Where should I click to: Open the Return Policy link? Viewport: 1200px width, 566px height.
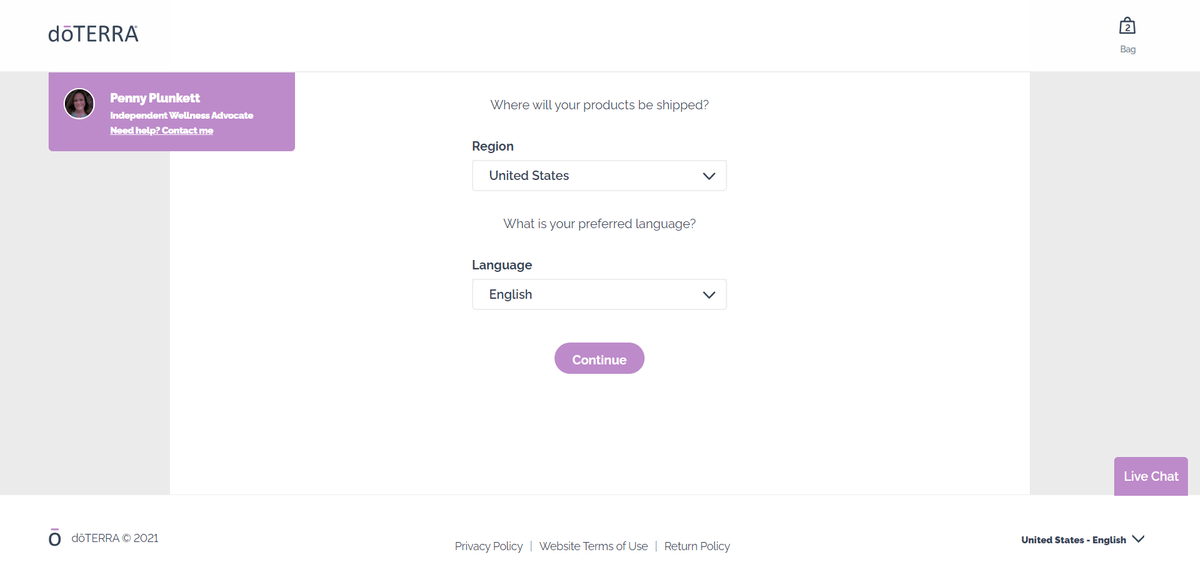point(697,546)
